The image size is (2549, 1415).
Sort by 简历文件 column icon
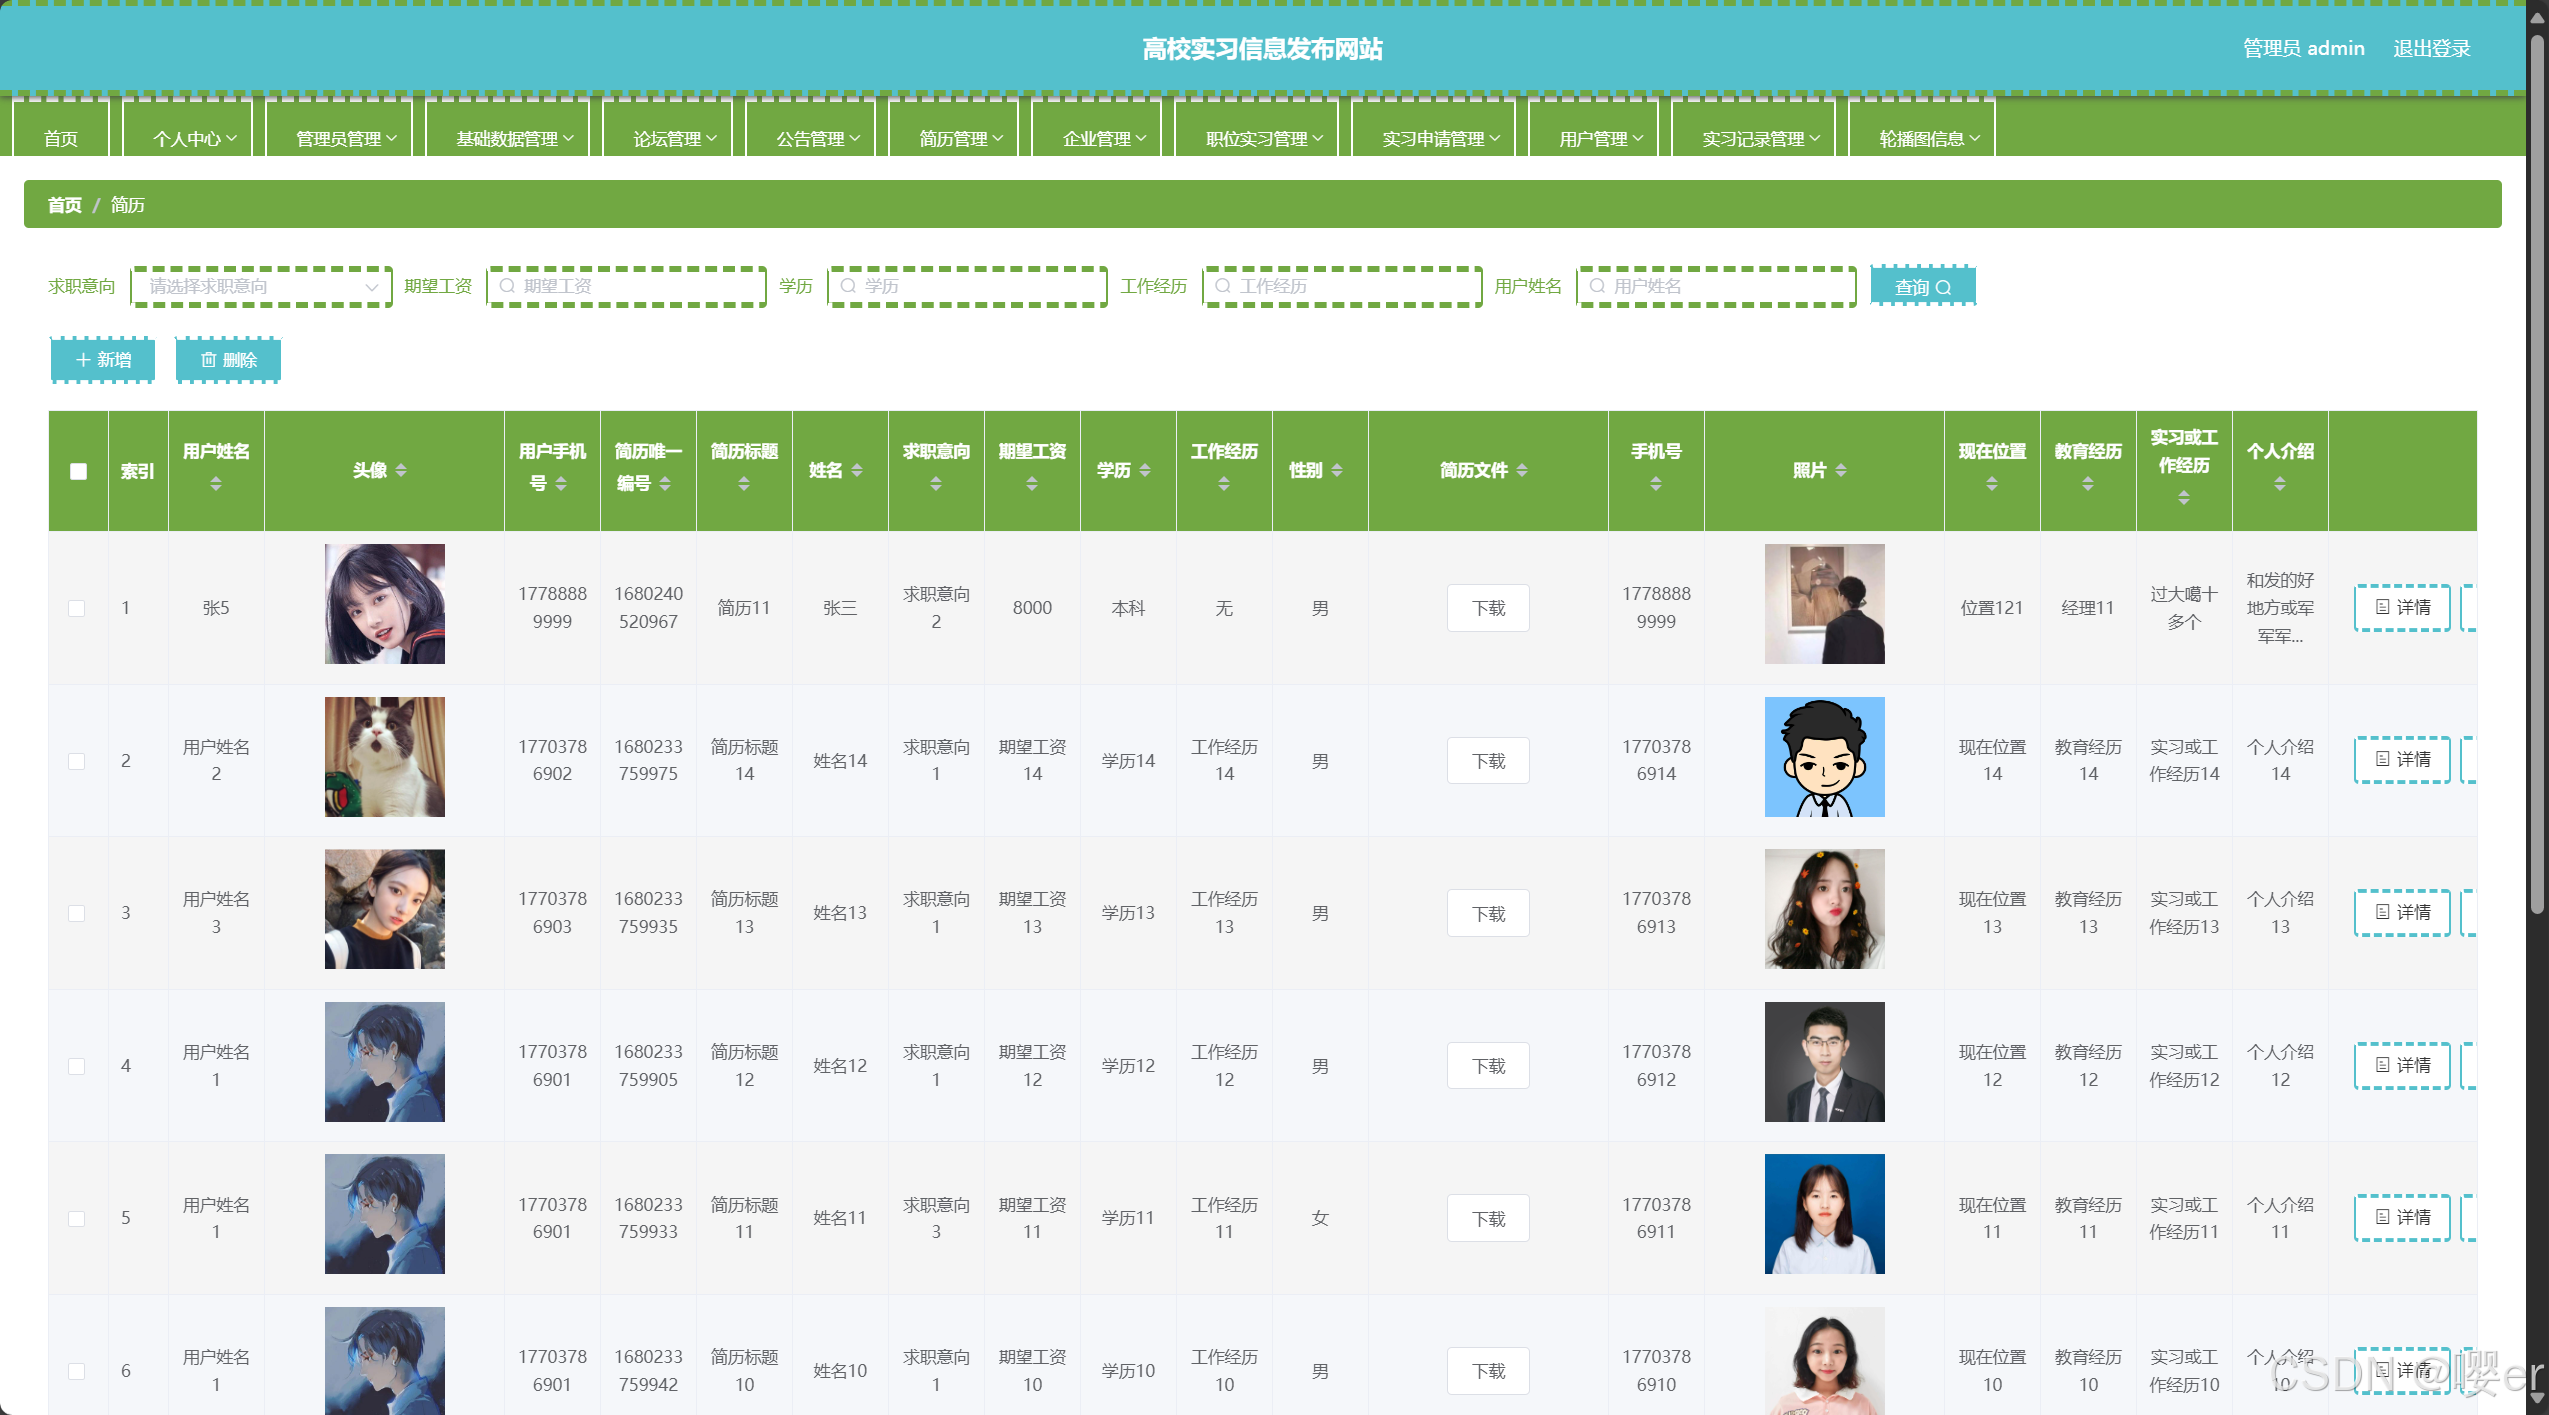point(1522,470)
